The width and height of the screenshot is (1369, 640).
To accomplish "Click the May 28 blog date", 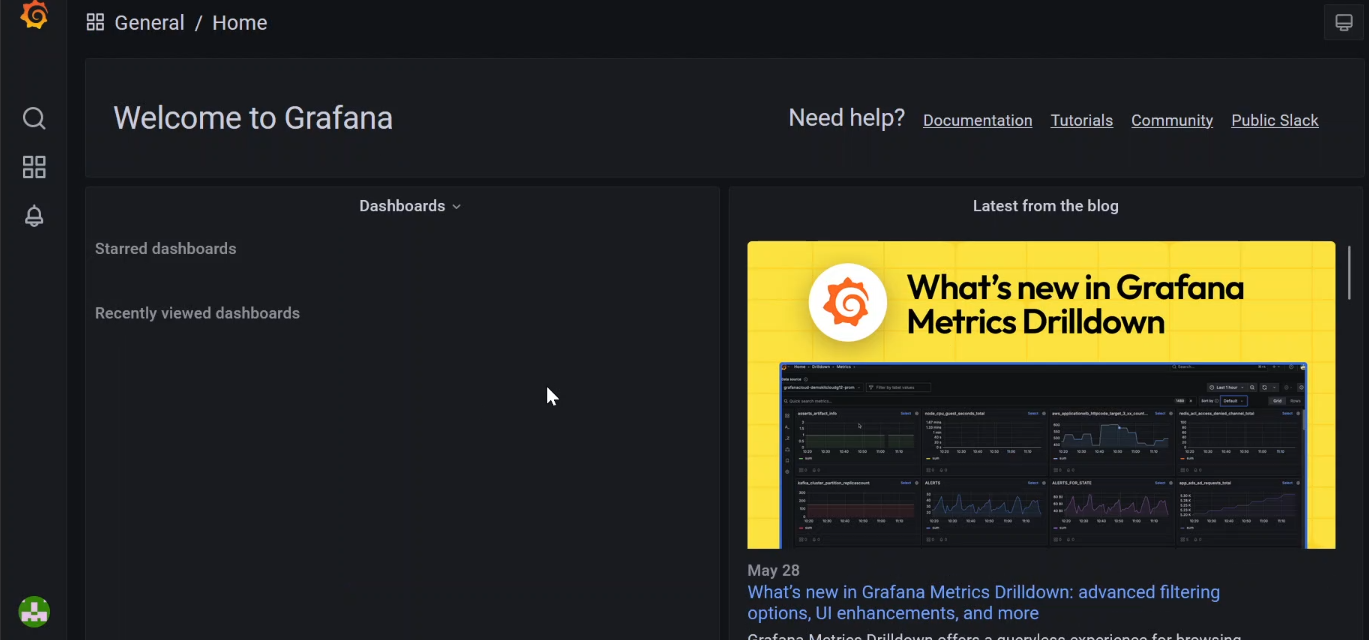I will click(x=775, y=570).
